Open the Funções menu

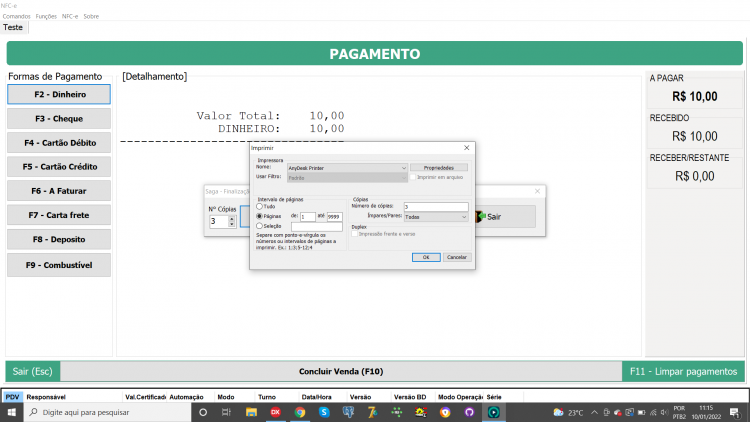click(x=46, y=16)
